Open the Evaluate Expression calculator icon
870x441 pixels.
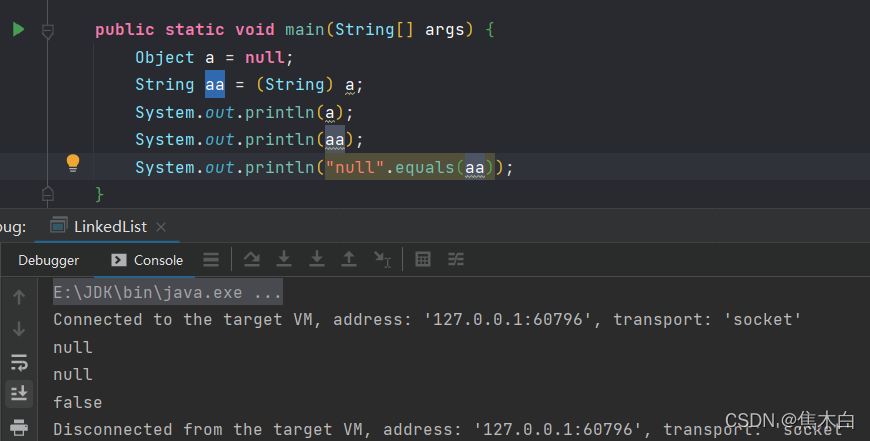[423, 260]
